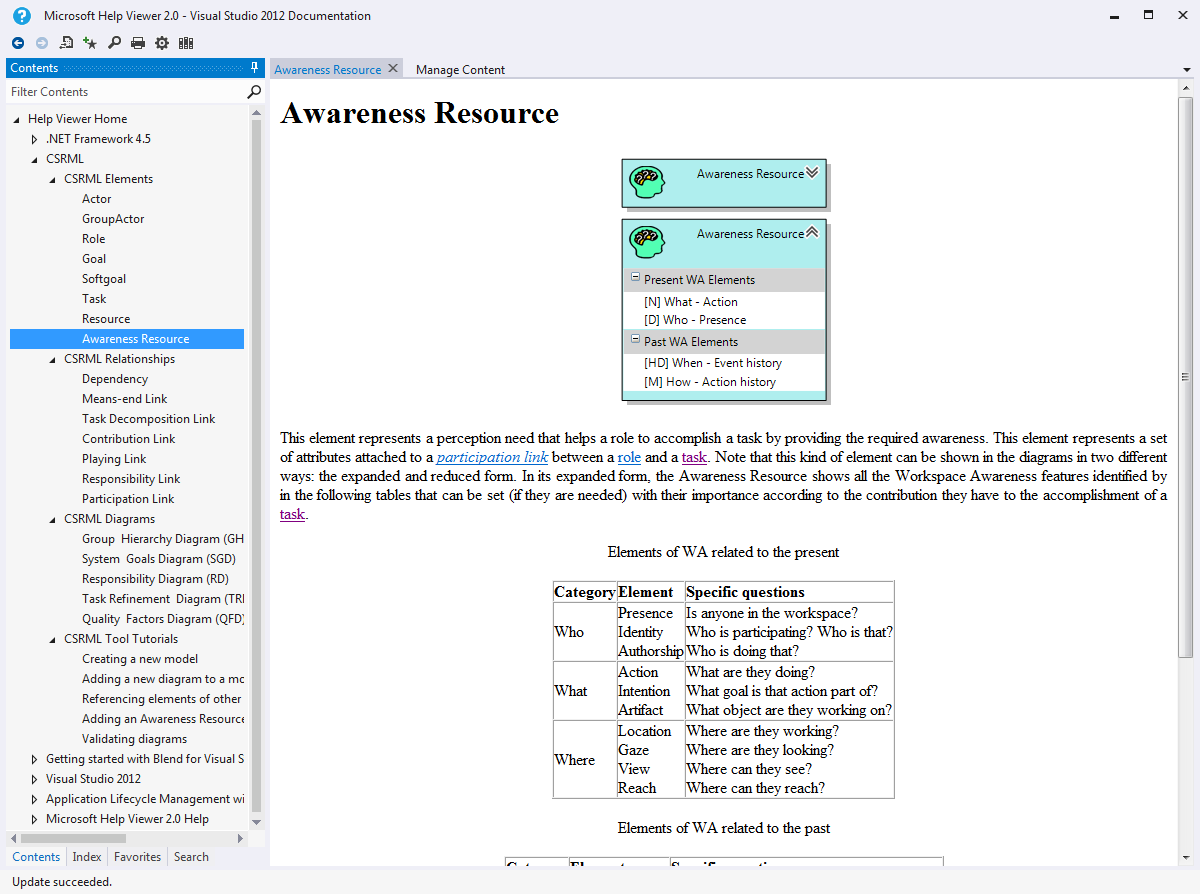Expand the collapsed Awareness Resource element chevron

[x=812, y=172]
